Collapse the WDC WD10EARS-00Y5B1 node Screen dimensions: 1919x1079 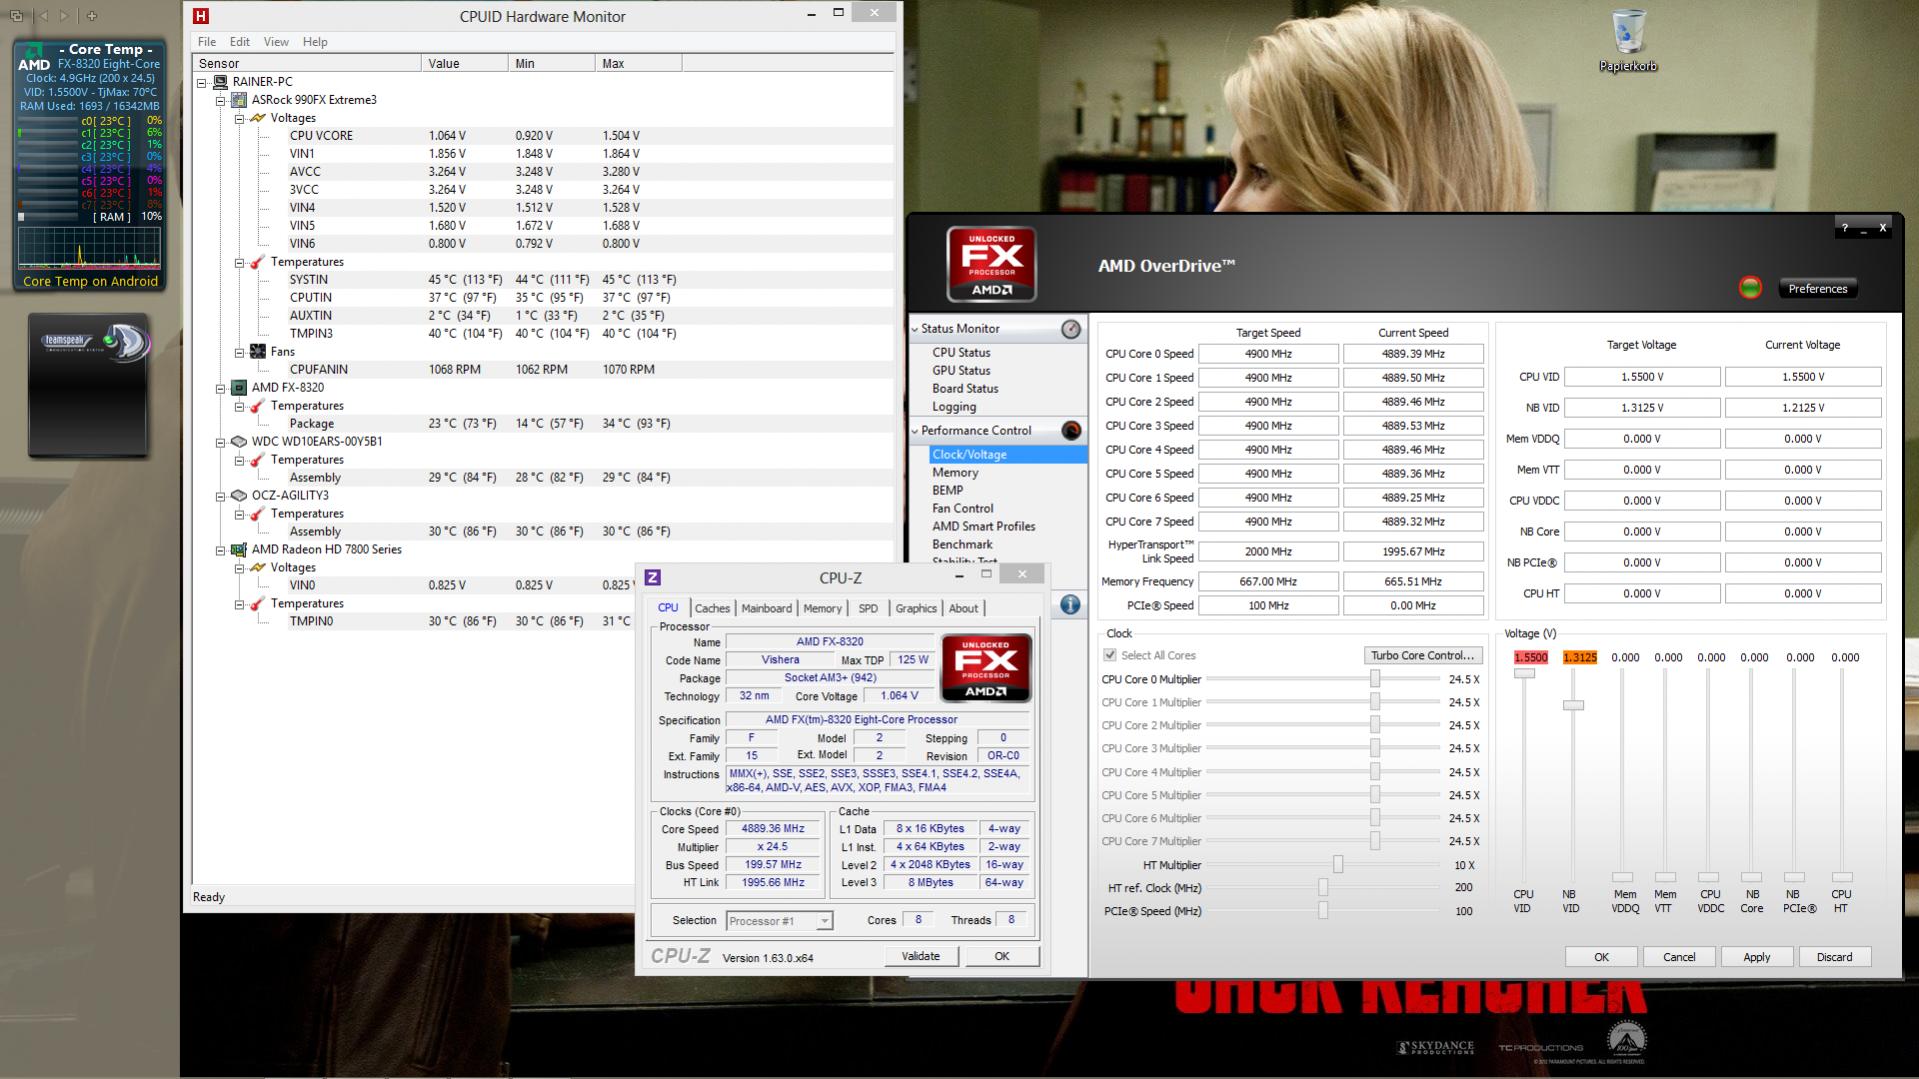(x=221, y=442)
